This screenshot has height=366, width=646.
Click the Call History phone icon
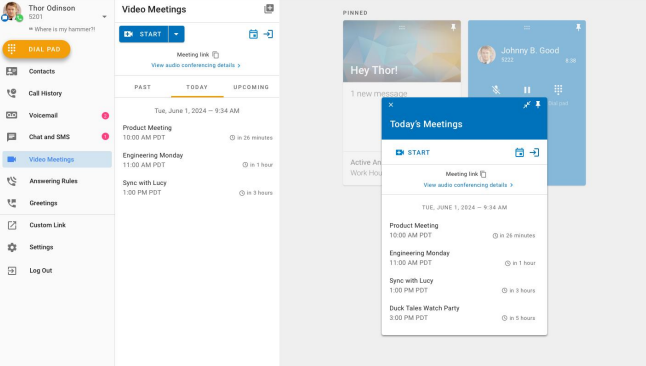click(x=12, y=93)
